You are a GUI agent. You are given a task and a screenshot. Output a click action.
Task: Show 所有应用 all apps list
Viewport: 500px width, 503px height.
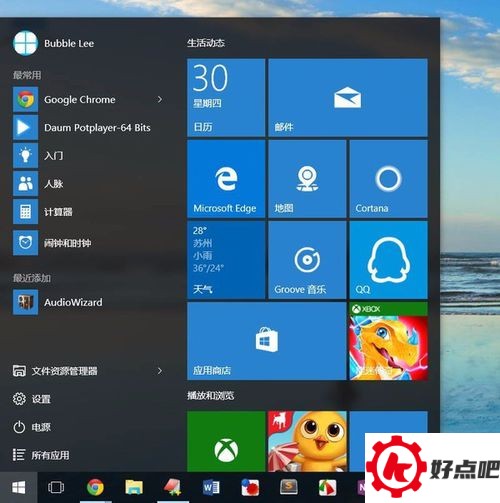41,455
